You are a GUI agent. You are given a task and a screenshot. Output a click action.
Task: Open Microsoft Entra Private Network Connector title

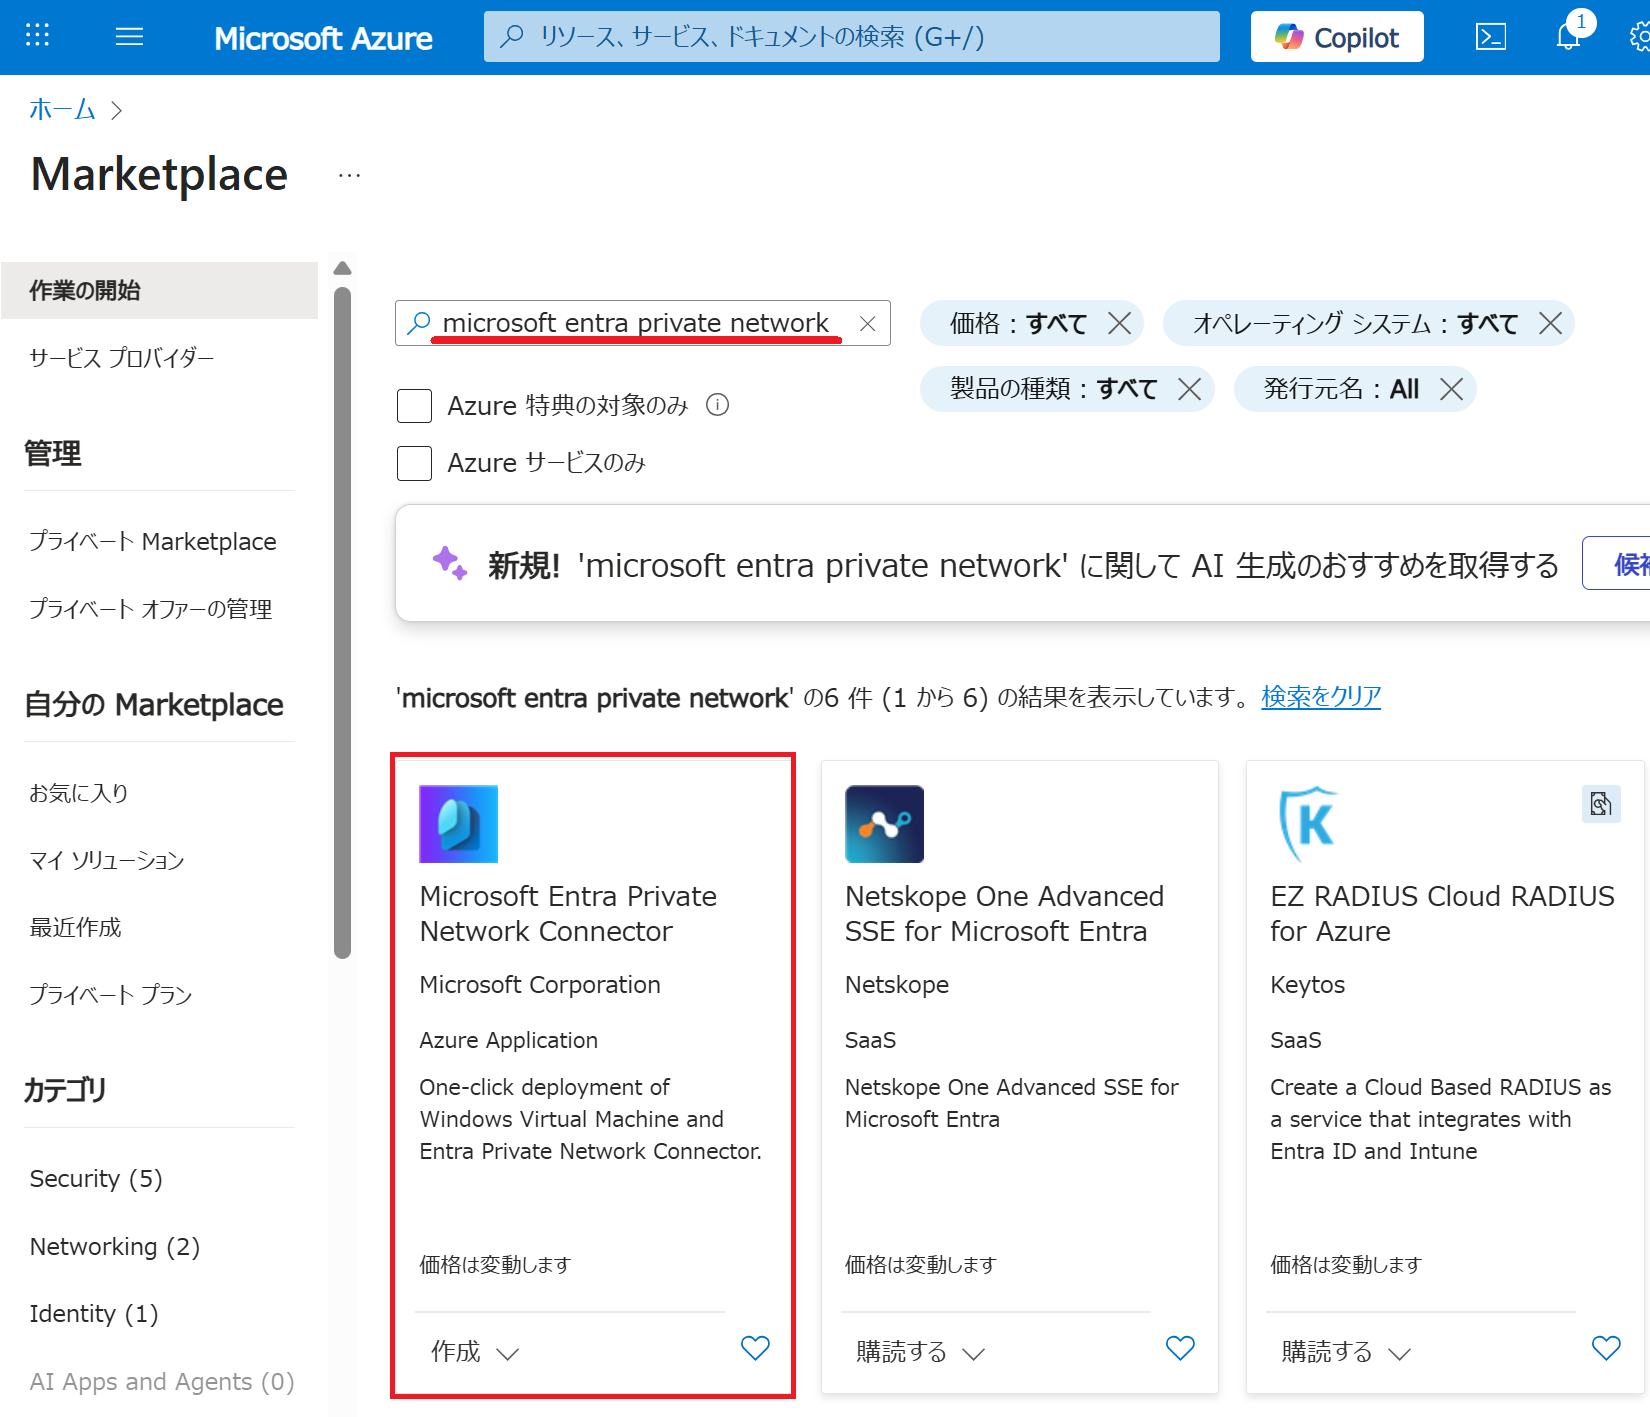(567, 913)
